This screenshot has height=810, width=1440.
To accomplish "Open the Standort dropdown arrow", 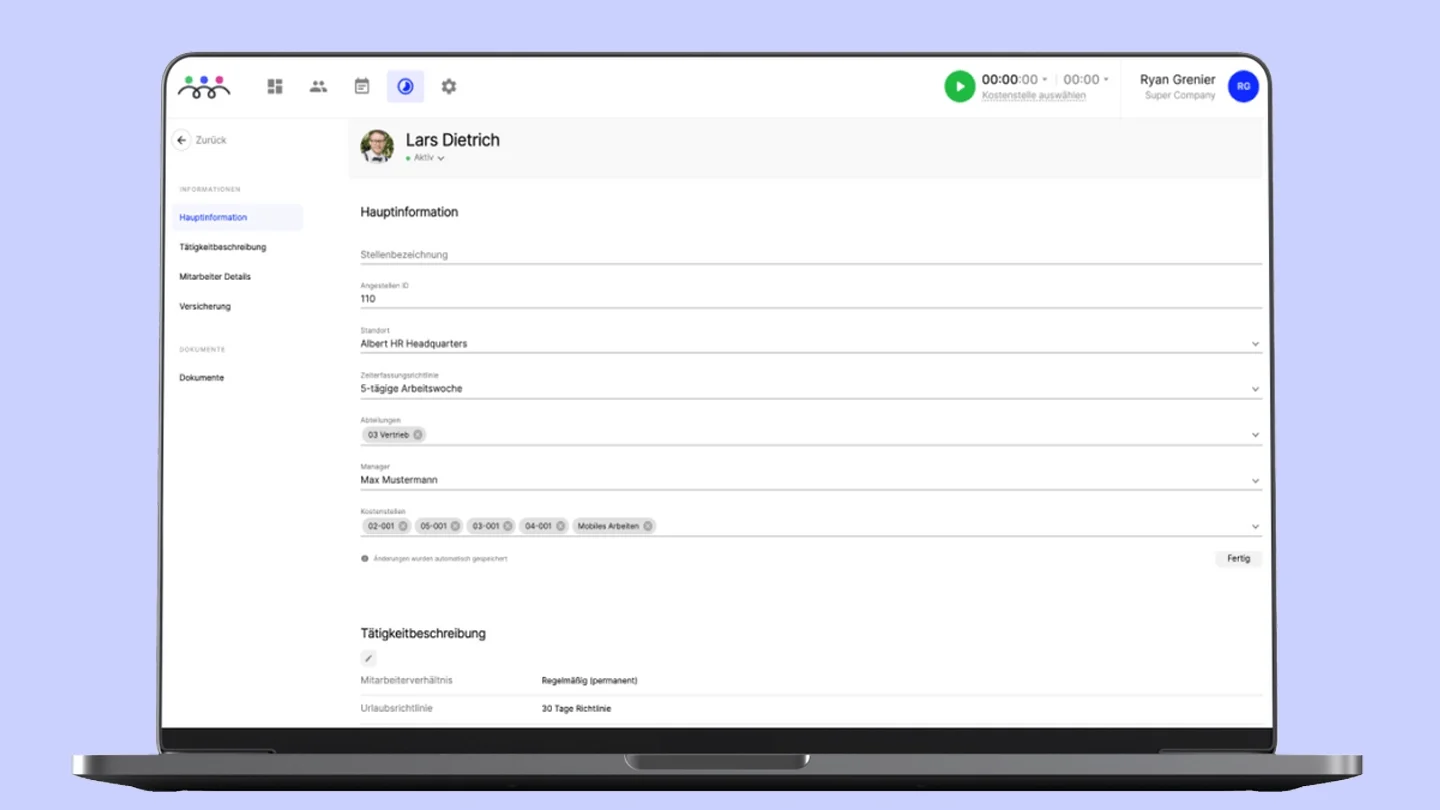I will 1256,344.
